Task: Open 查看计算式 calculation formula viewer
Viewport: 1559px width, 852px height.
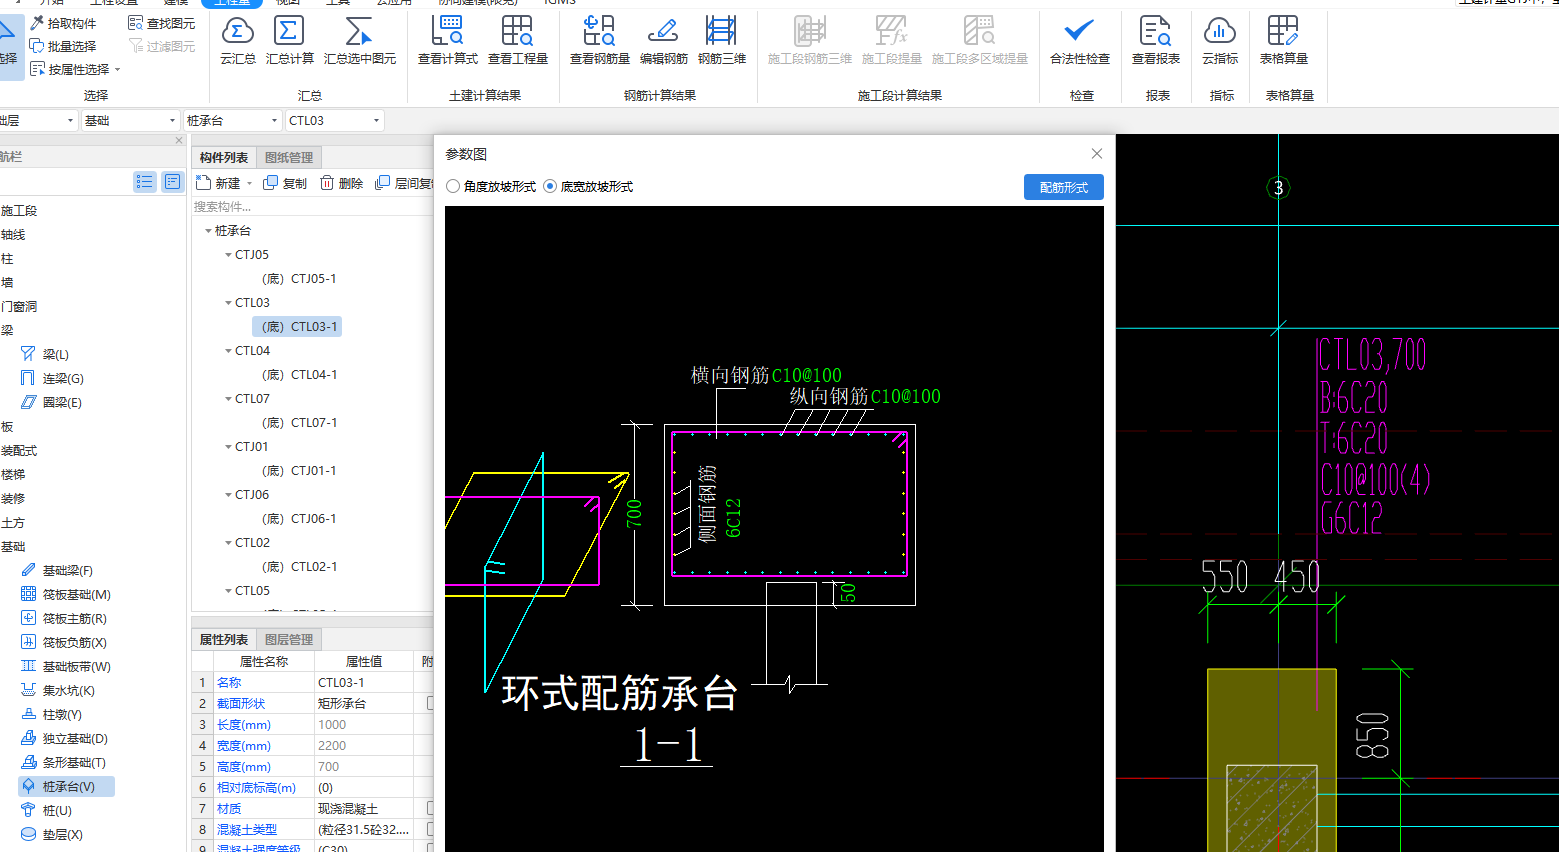Action: [x=447, y=41]
